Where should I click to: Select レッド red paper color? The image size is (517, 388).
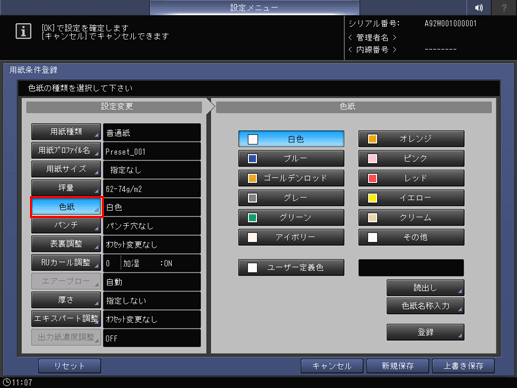(x=411, y=178)
